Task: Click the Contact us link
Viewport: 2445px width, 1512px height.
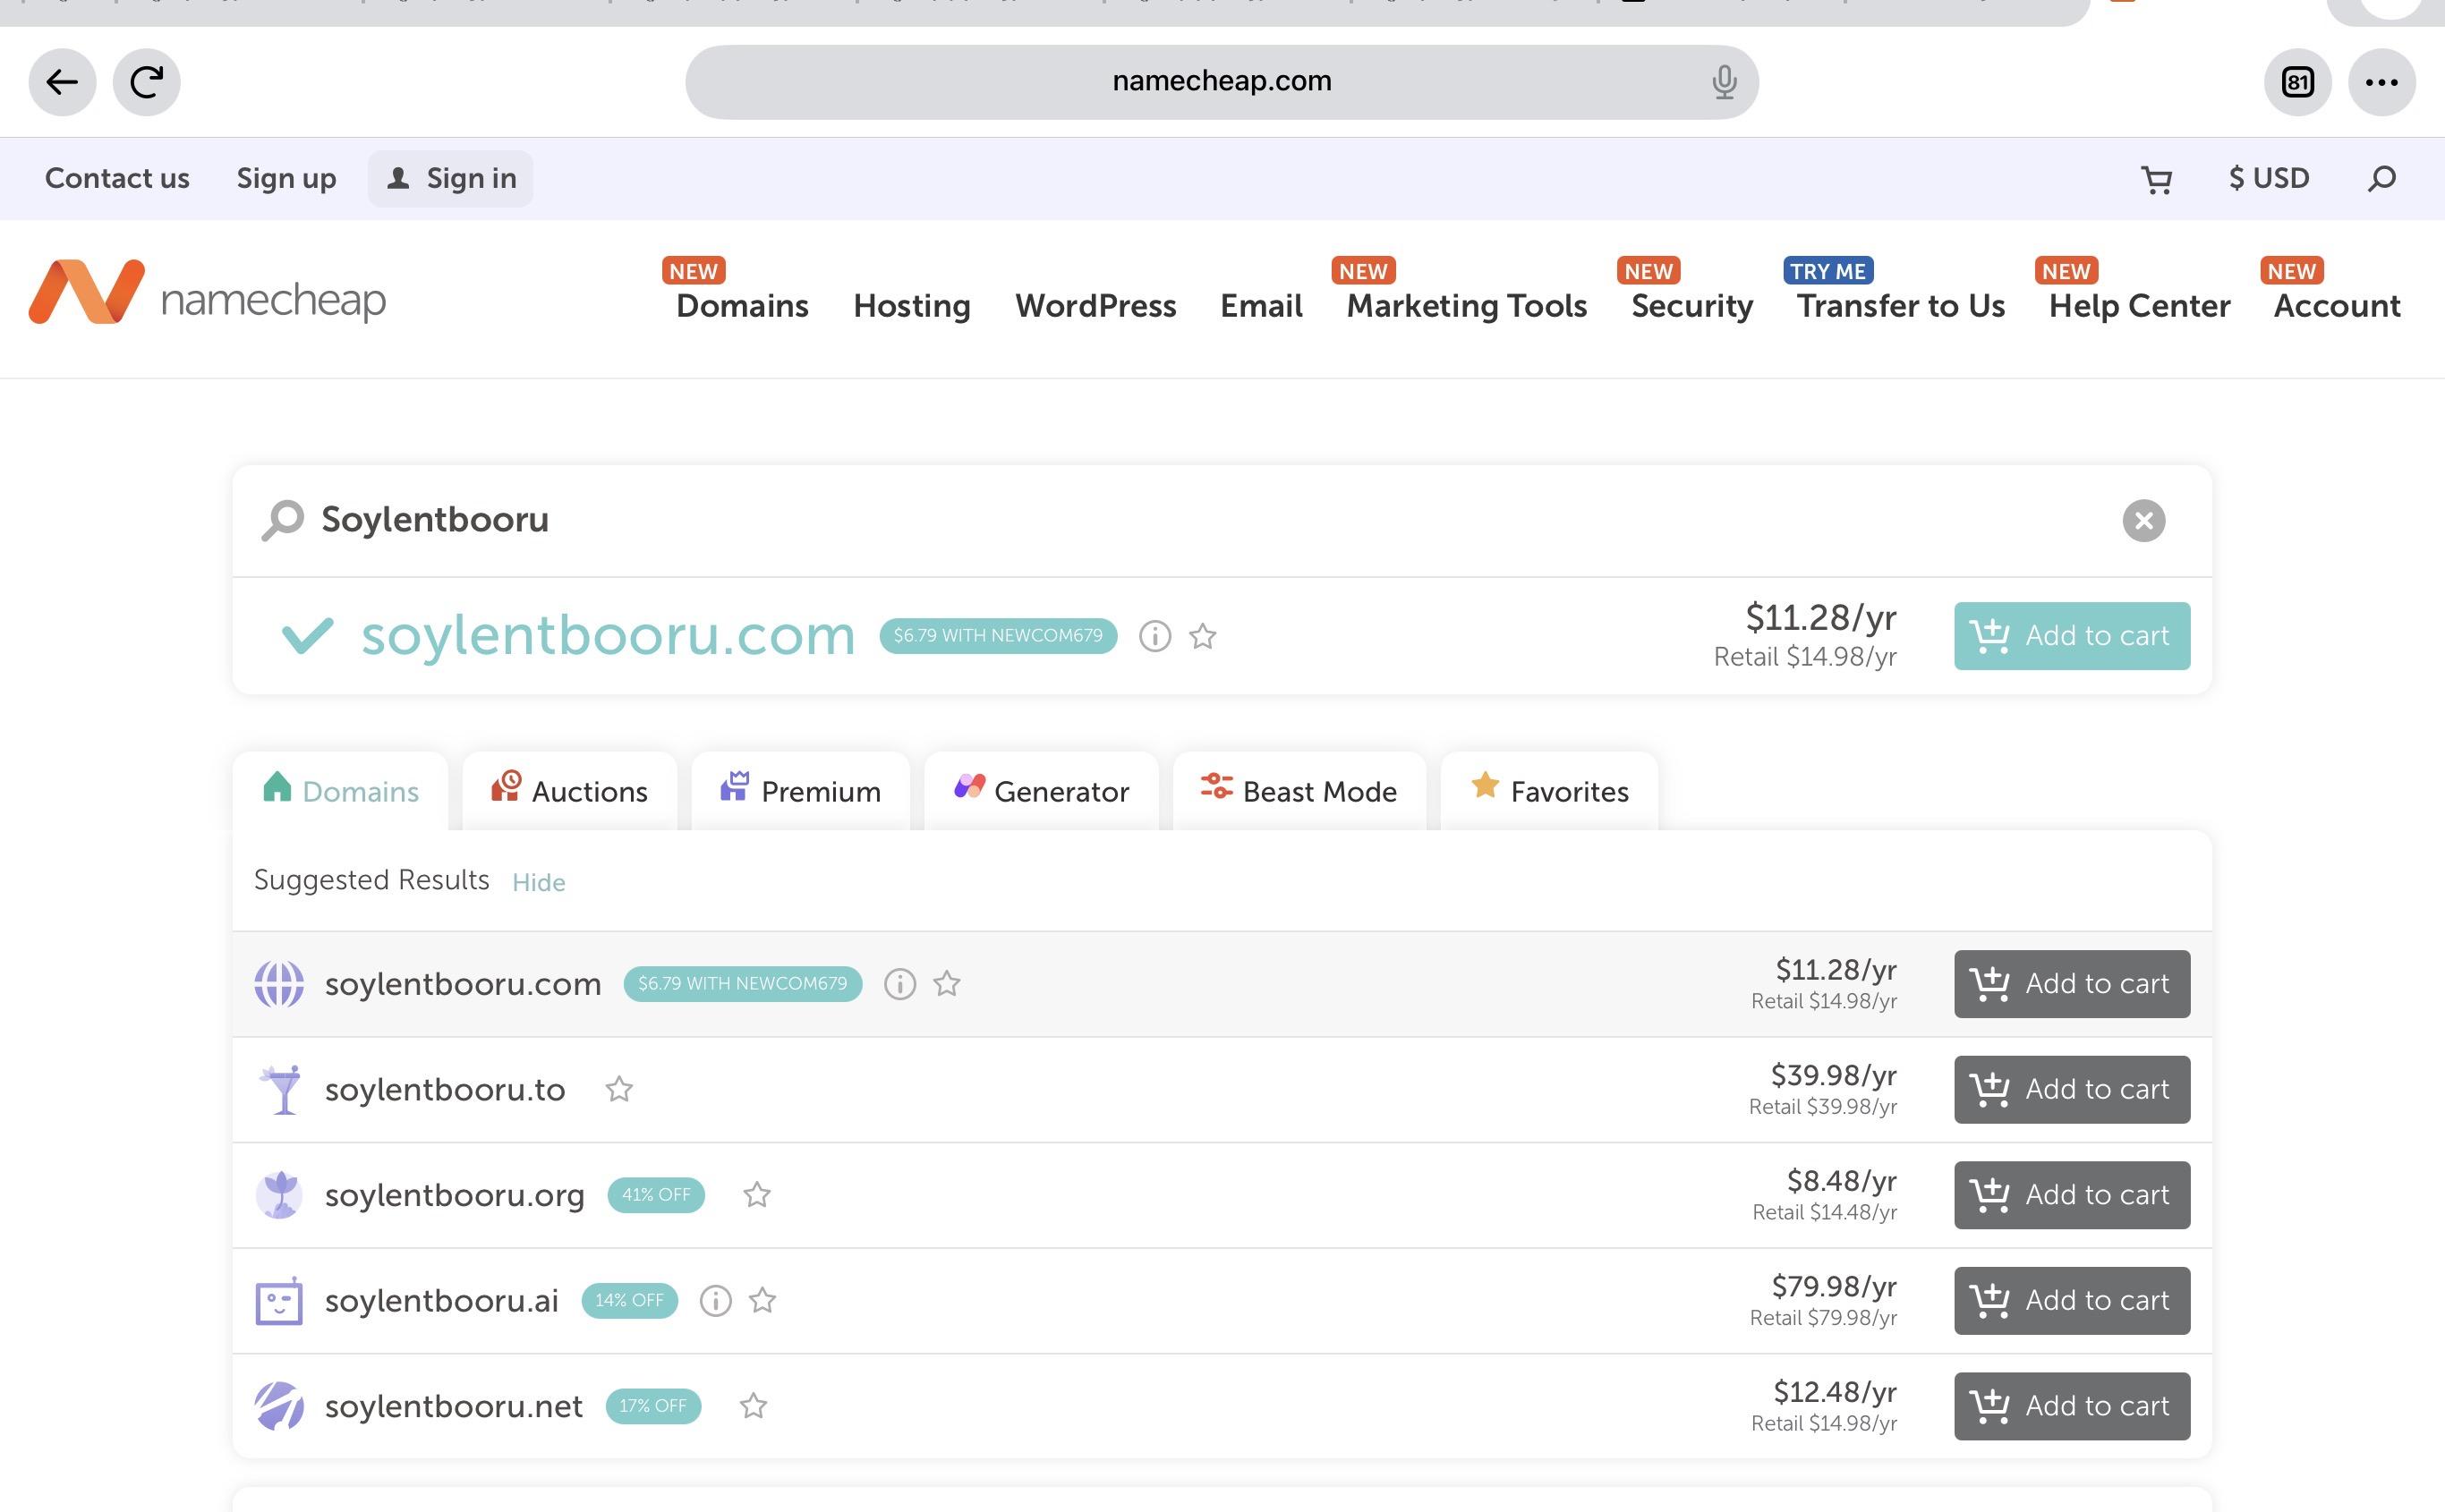Action: (x=117, y=179)
